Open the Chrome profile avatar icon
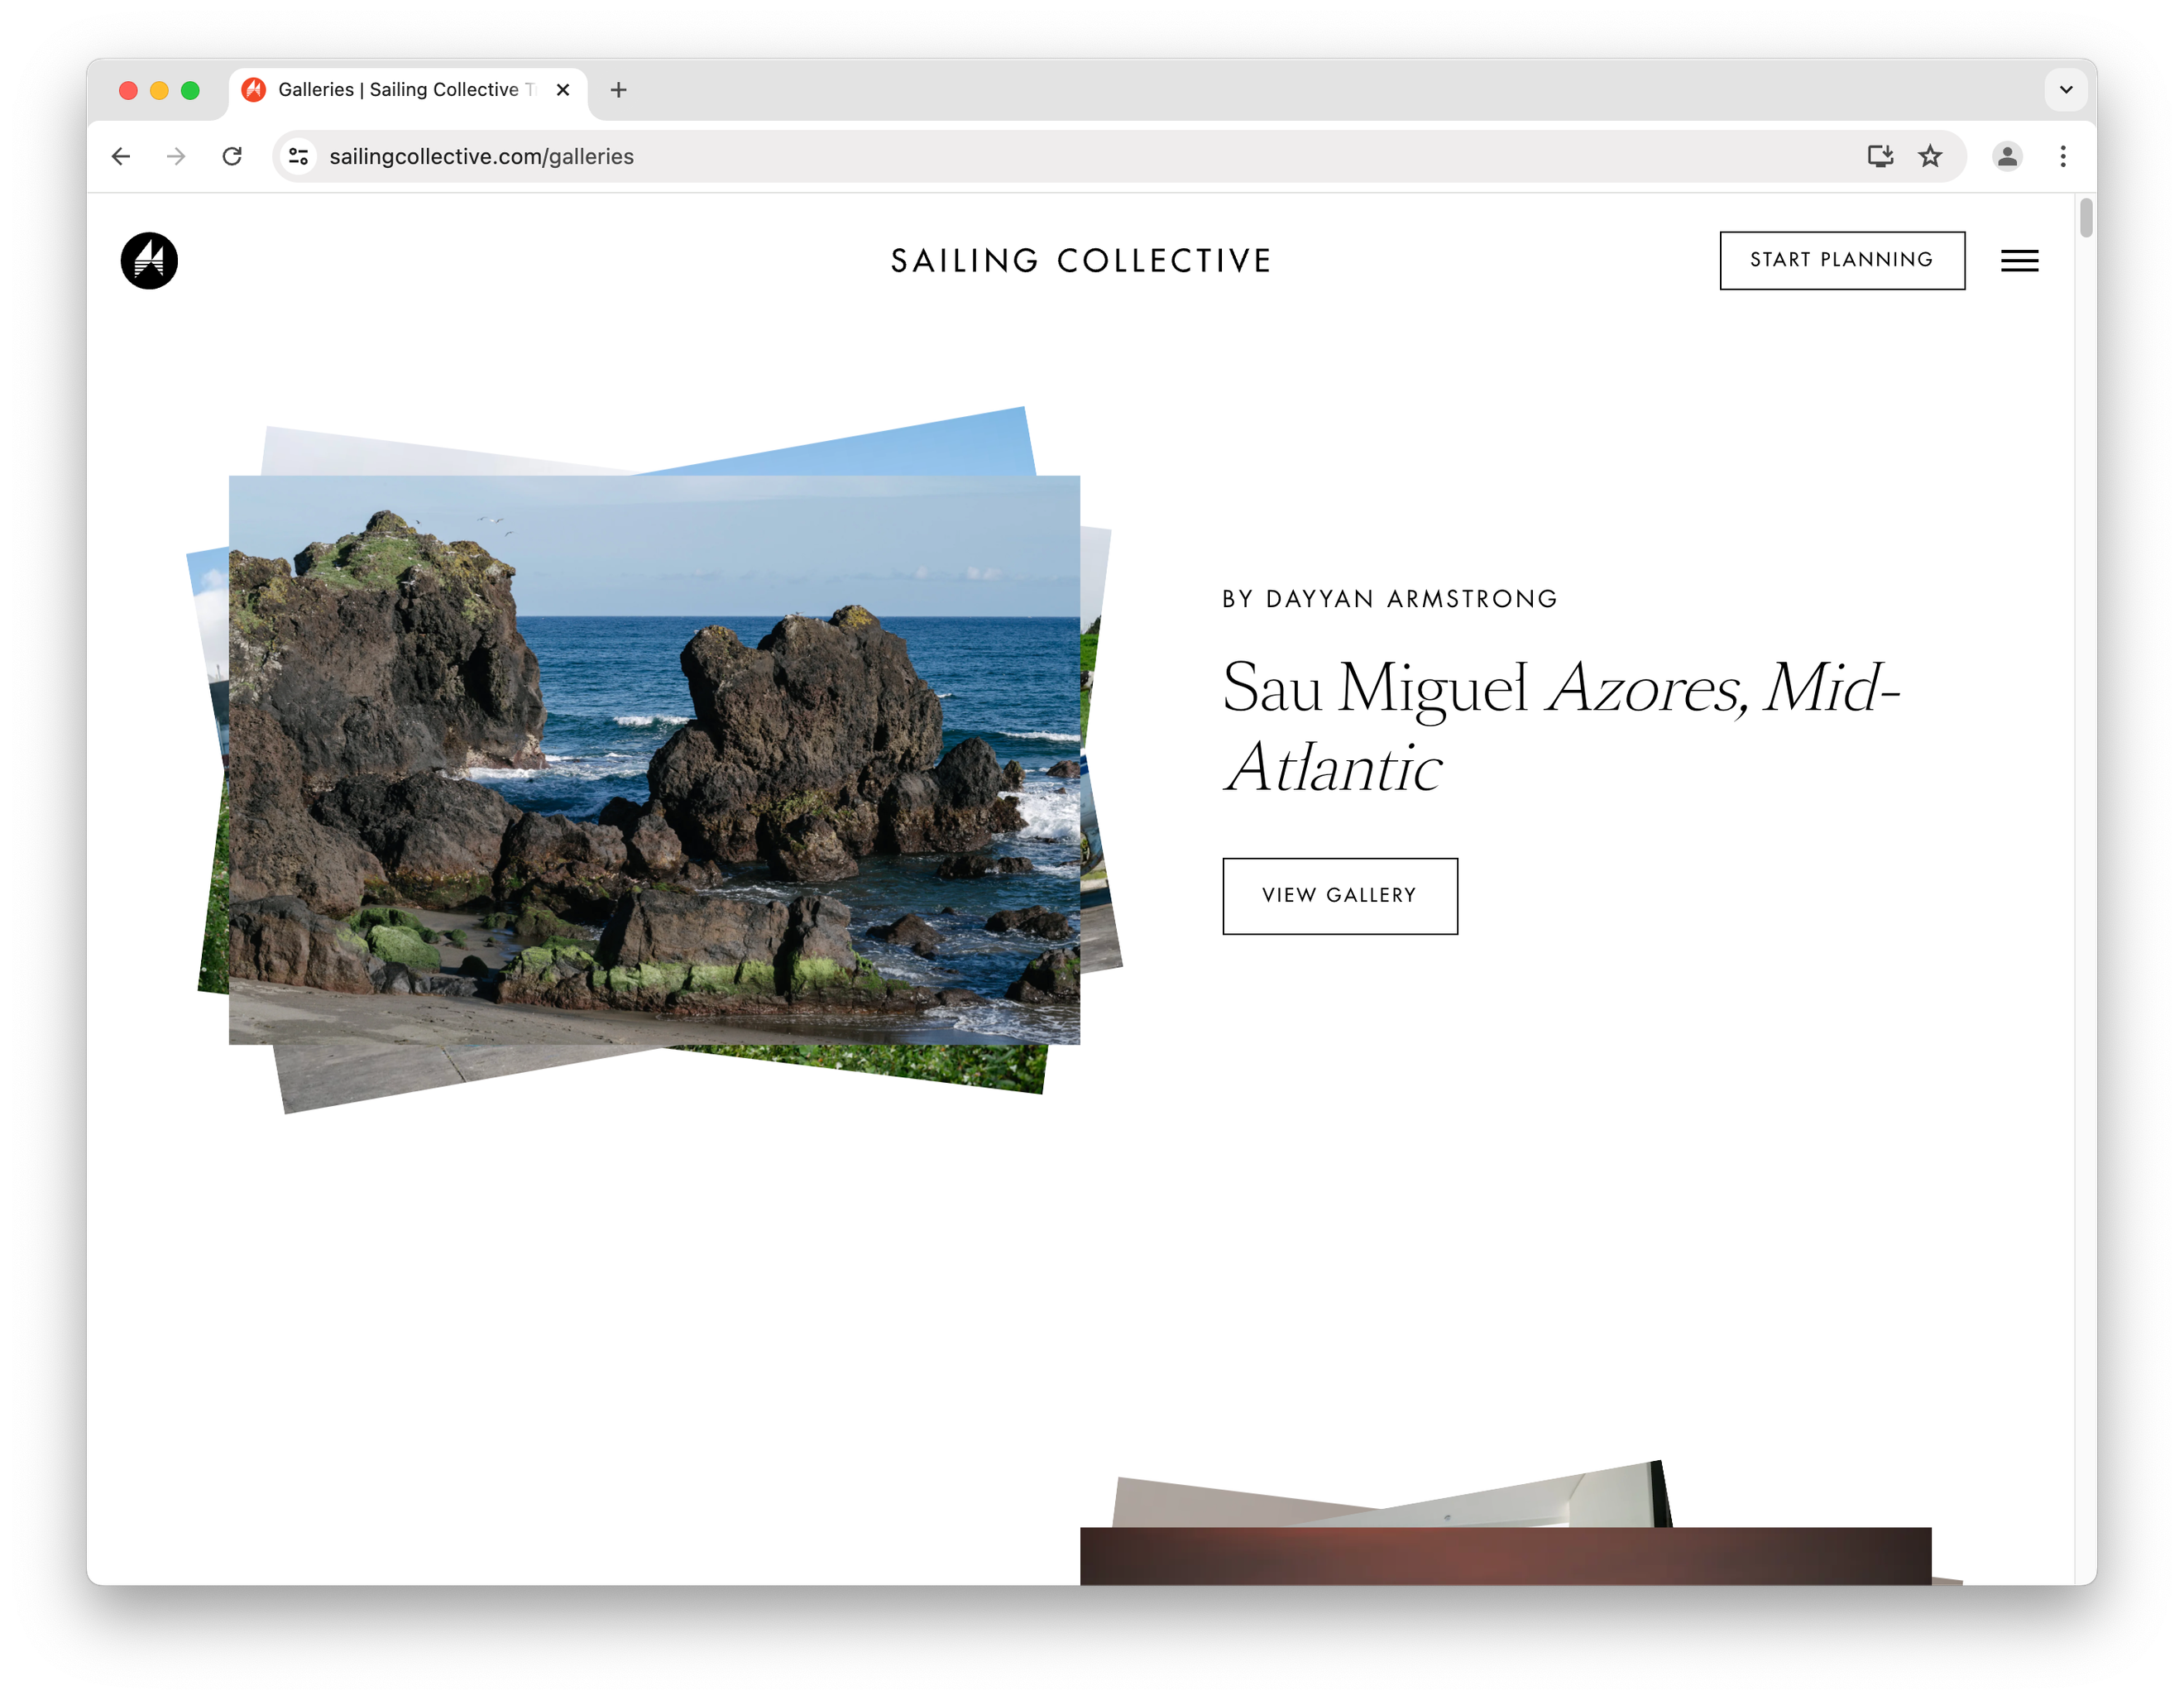 (2007, 156)
